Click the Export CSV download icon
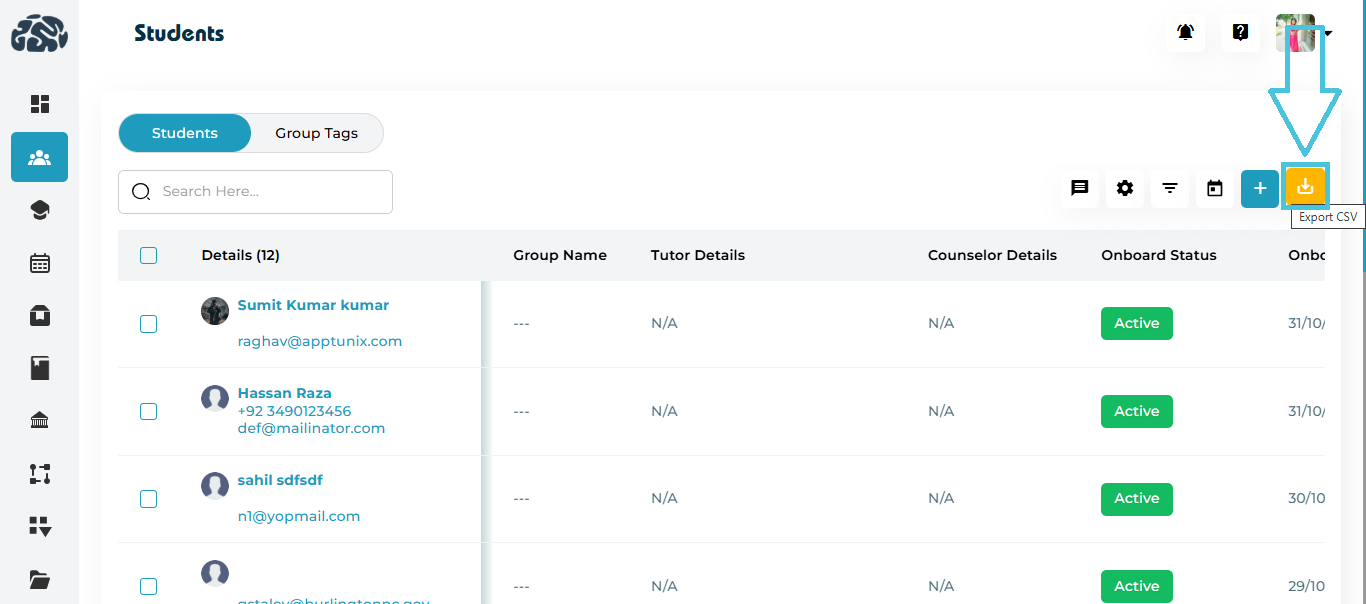 tap(1305, 188)
